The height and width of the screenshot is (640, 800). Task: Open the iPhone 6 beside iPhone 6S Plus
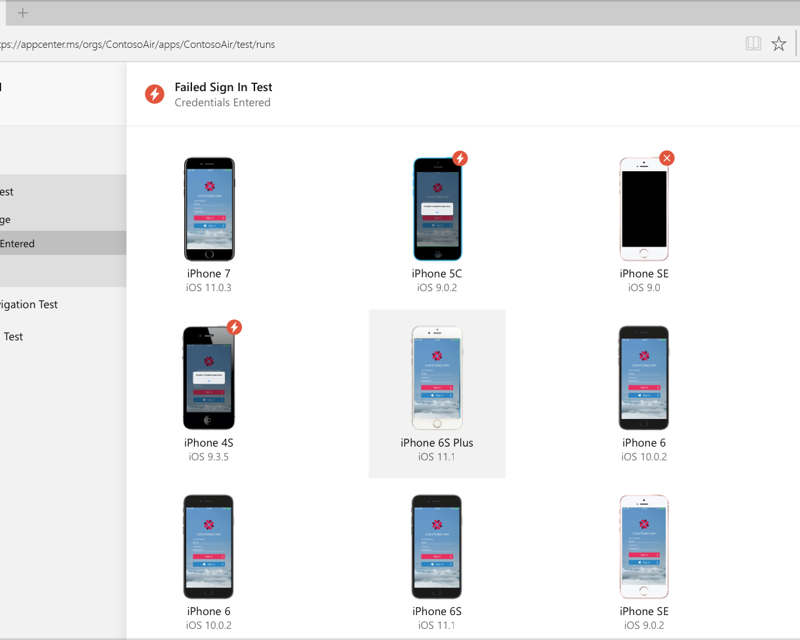(644, 379)
